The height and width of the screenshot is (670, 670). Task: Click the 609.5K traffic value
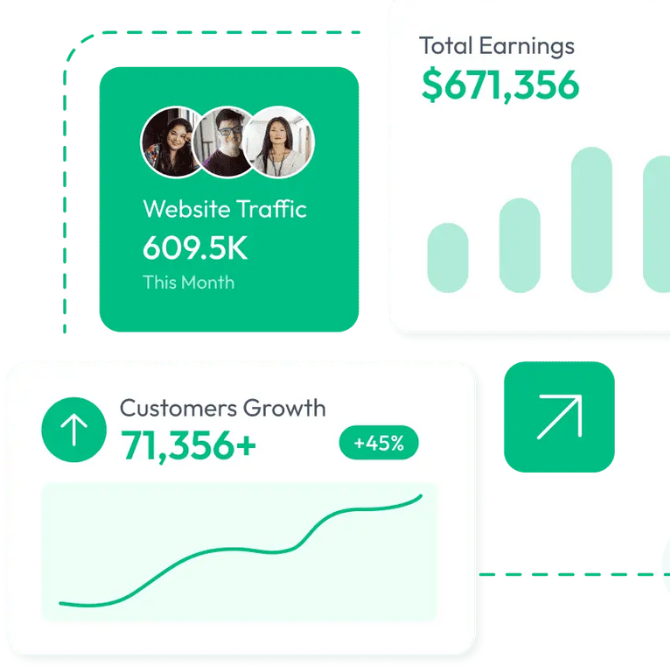coord(195,246)
